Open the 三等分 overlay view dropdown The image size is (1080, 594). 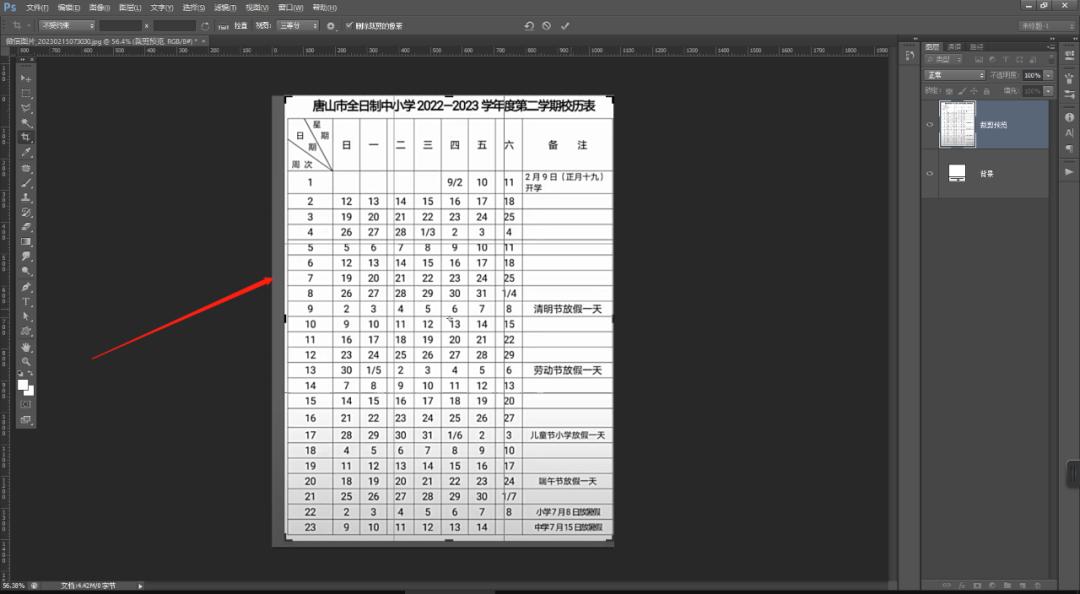coord(298,25)
